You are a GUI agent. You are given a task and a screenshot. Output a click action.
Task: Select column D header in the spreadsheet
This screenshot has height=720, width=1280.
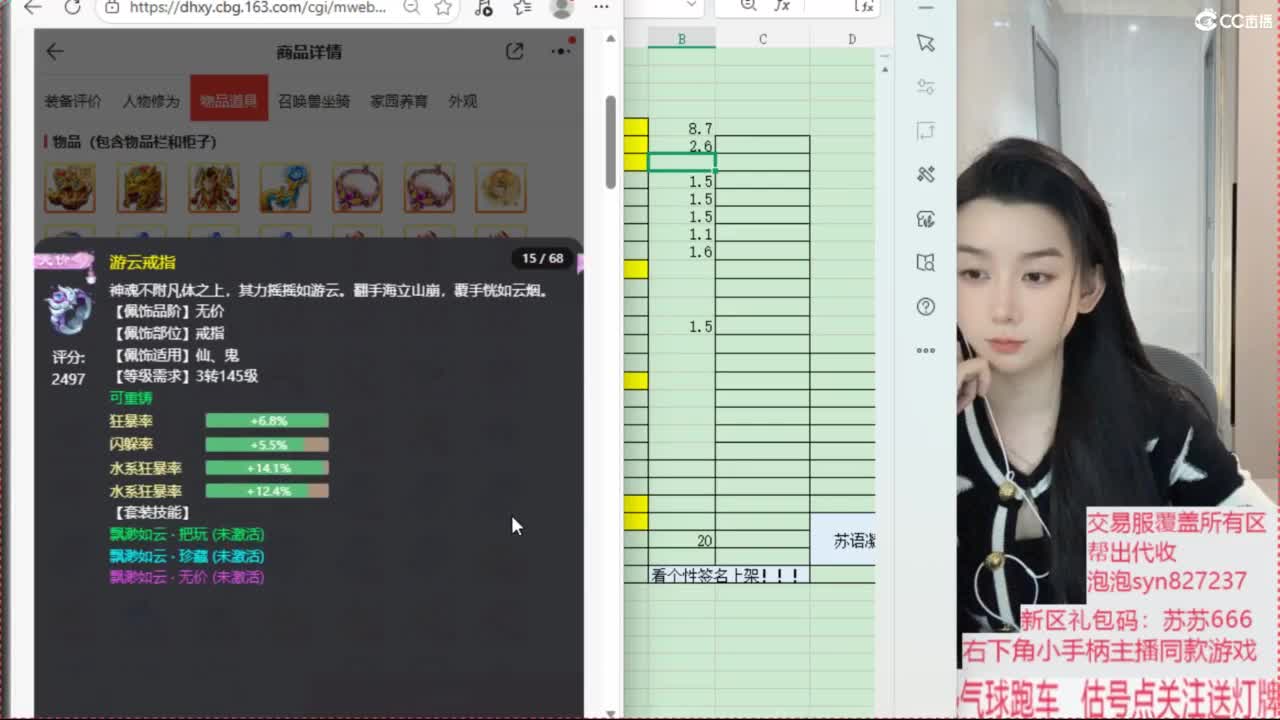tap(851, 39)
